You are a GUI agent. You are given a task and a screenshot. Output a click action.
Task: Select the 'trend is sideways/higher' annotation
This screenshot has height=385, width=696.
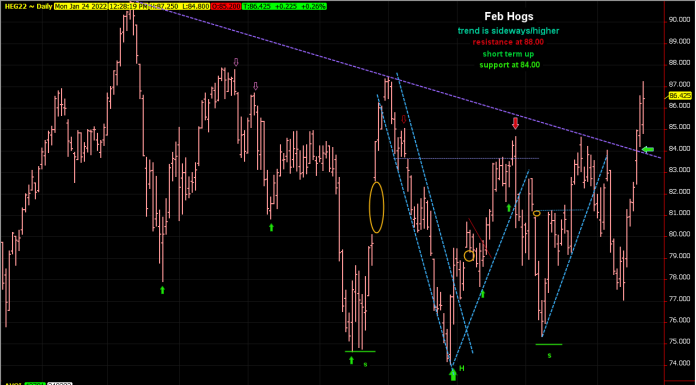(508, 31)
